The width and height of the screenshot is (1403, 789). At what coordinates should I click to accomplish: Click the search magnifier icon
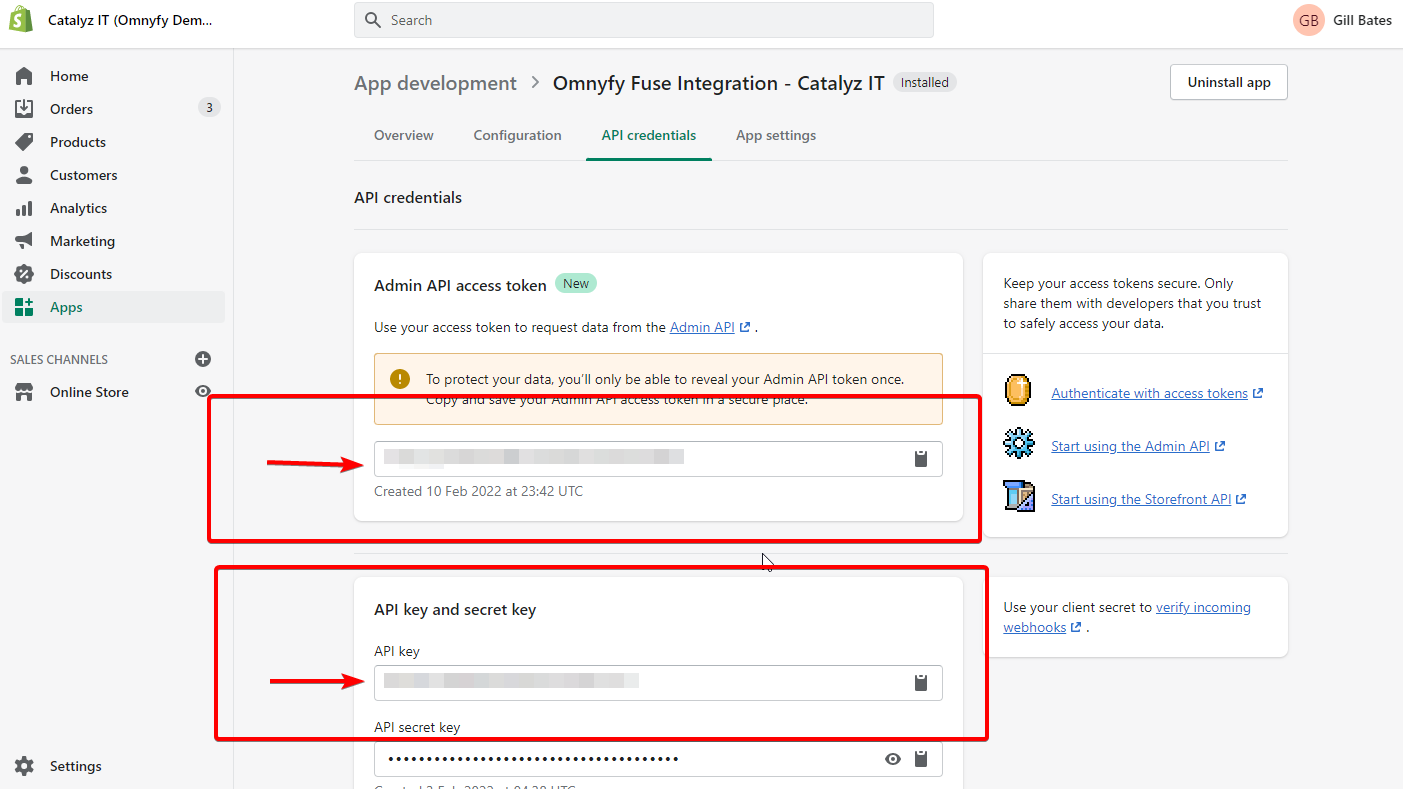[x=373, y=20]
